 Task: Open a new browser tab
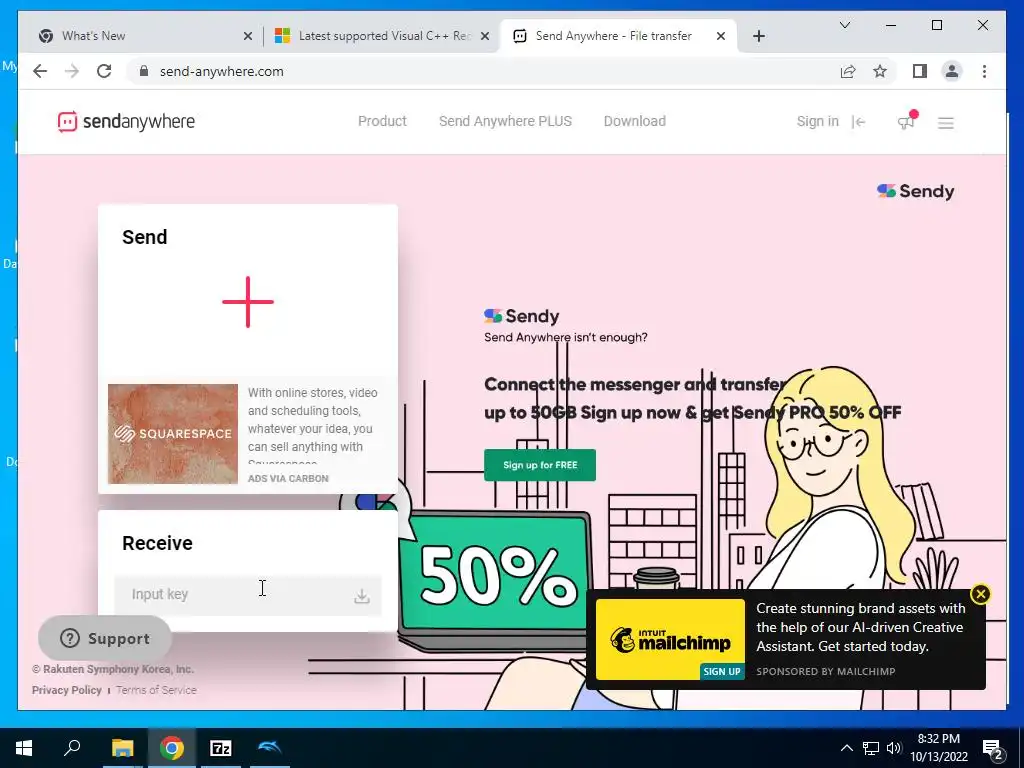click(x=758, y=36)
